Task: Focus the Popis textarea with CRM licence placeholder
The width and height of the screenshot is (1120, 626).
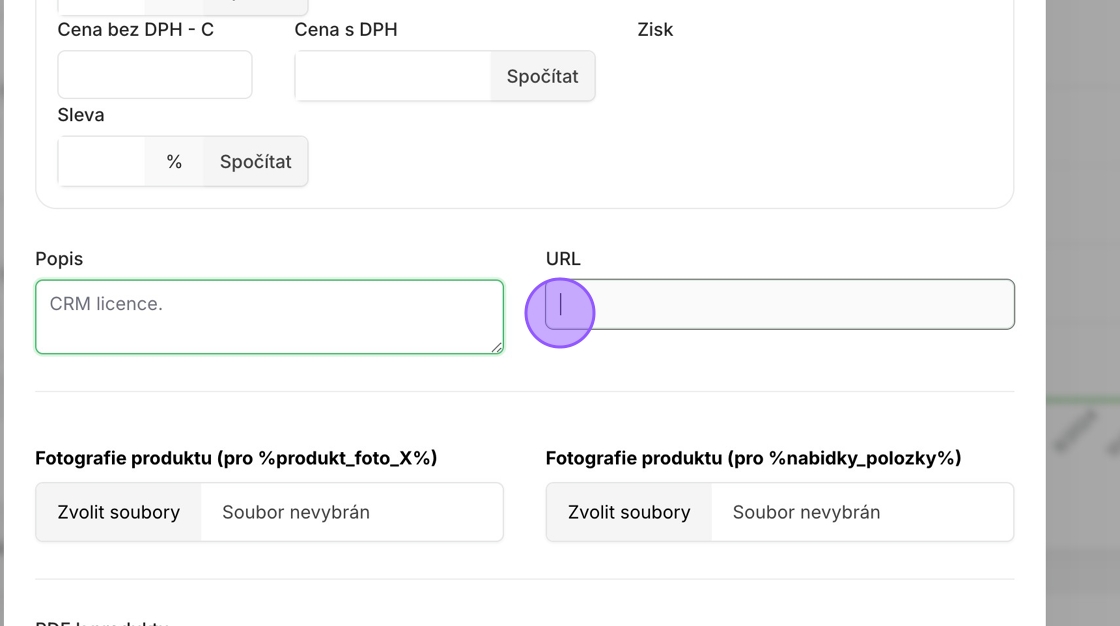Action: [268, 316]
